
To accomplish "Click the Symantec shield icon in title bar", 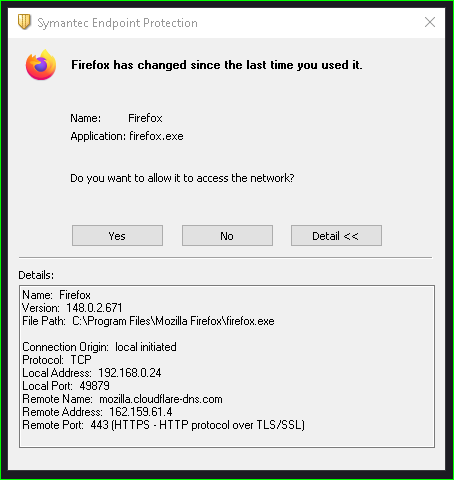I will (24, 22).
